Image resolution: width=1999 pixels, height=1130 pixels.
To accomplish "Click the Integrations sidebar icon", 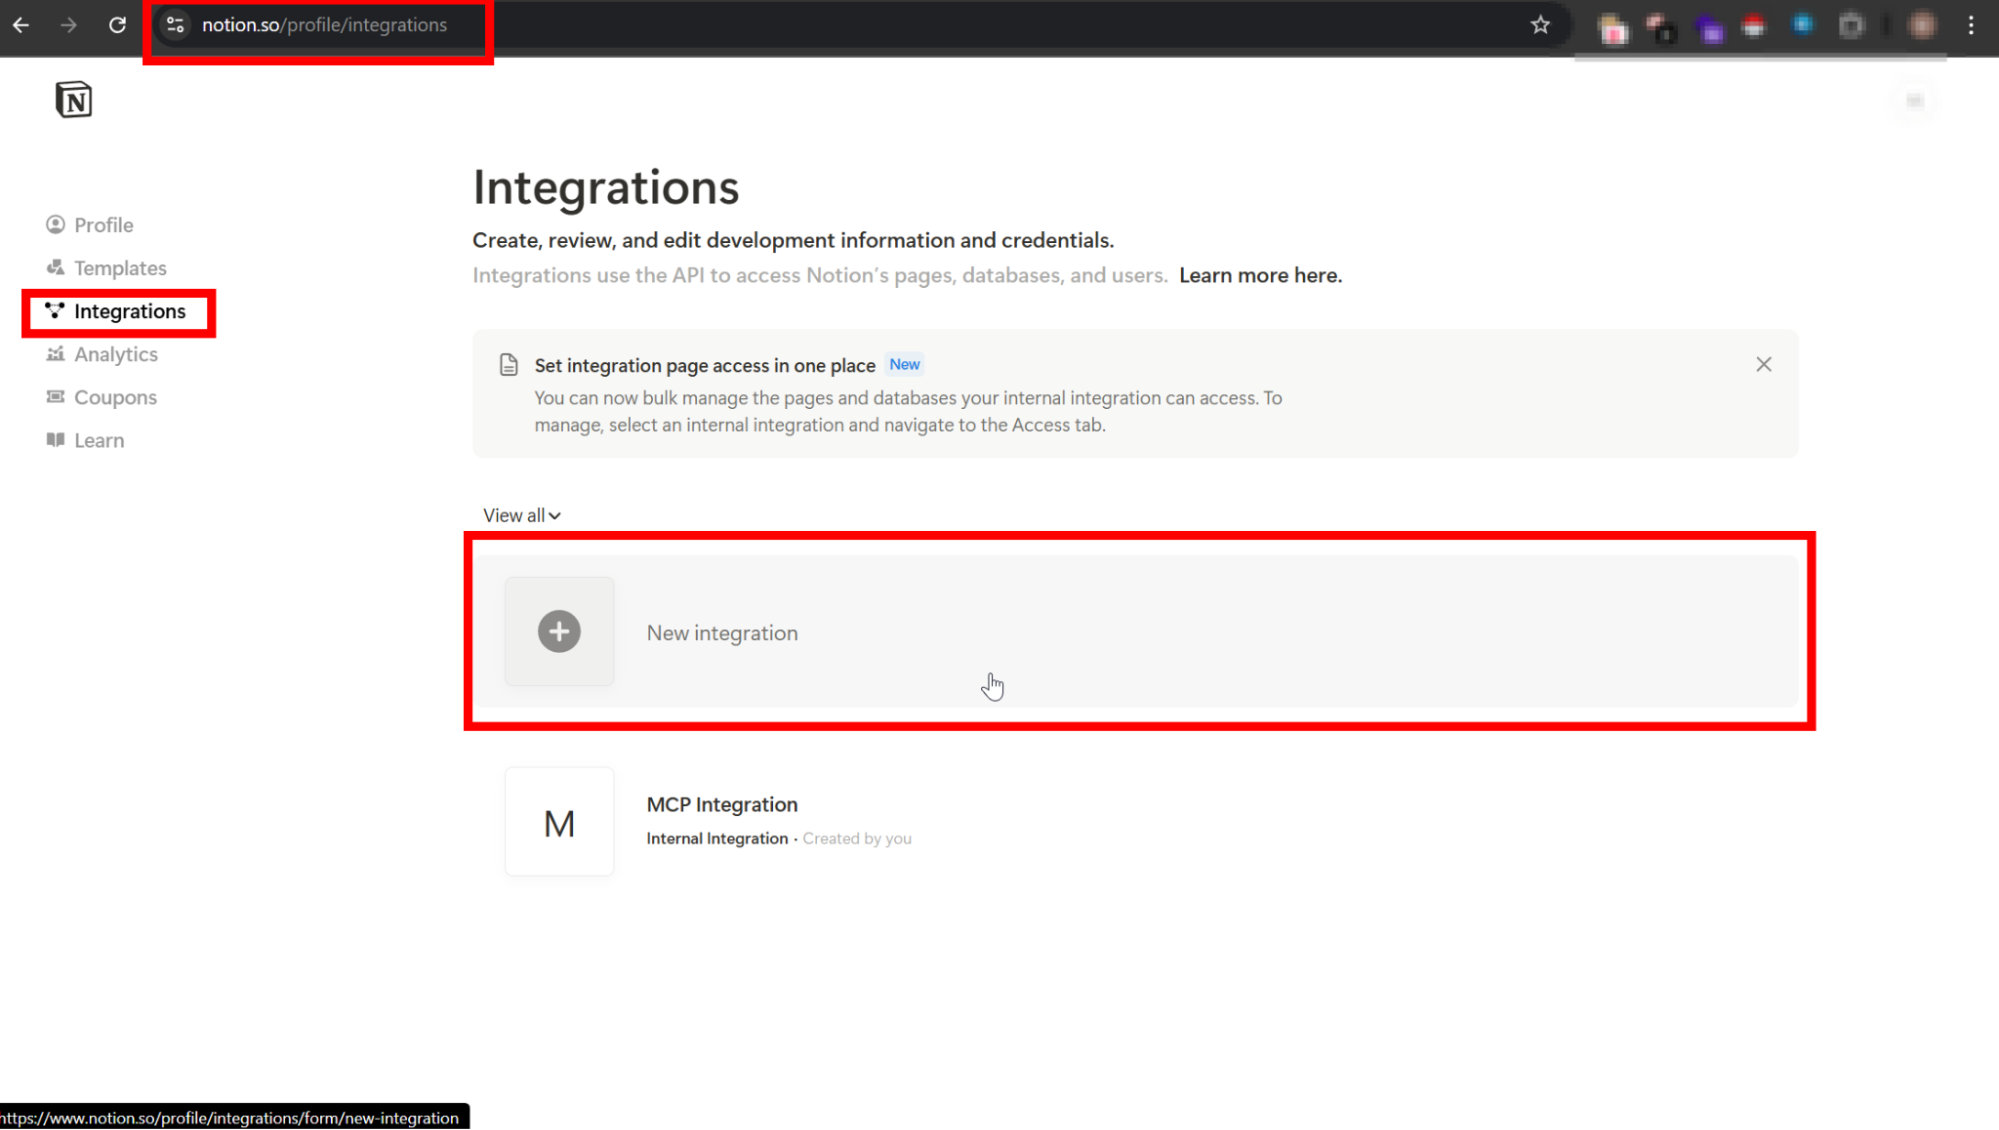I will [55, 311].
